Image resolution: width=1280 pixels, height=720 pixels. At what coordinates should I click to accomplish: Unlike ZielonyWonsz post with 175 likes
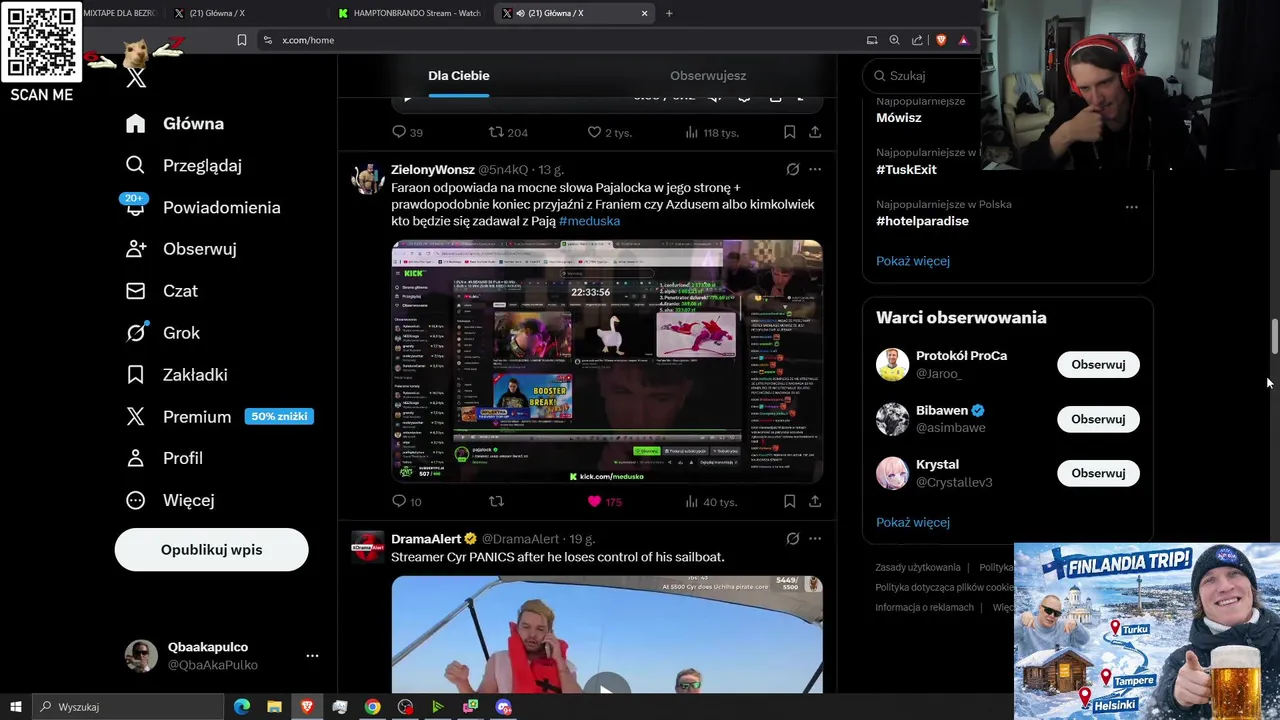tap(604, 501)
